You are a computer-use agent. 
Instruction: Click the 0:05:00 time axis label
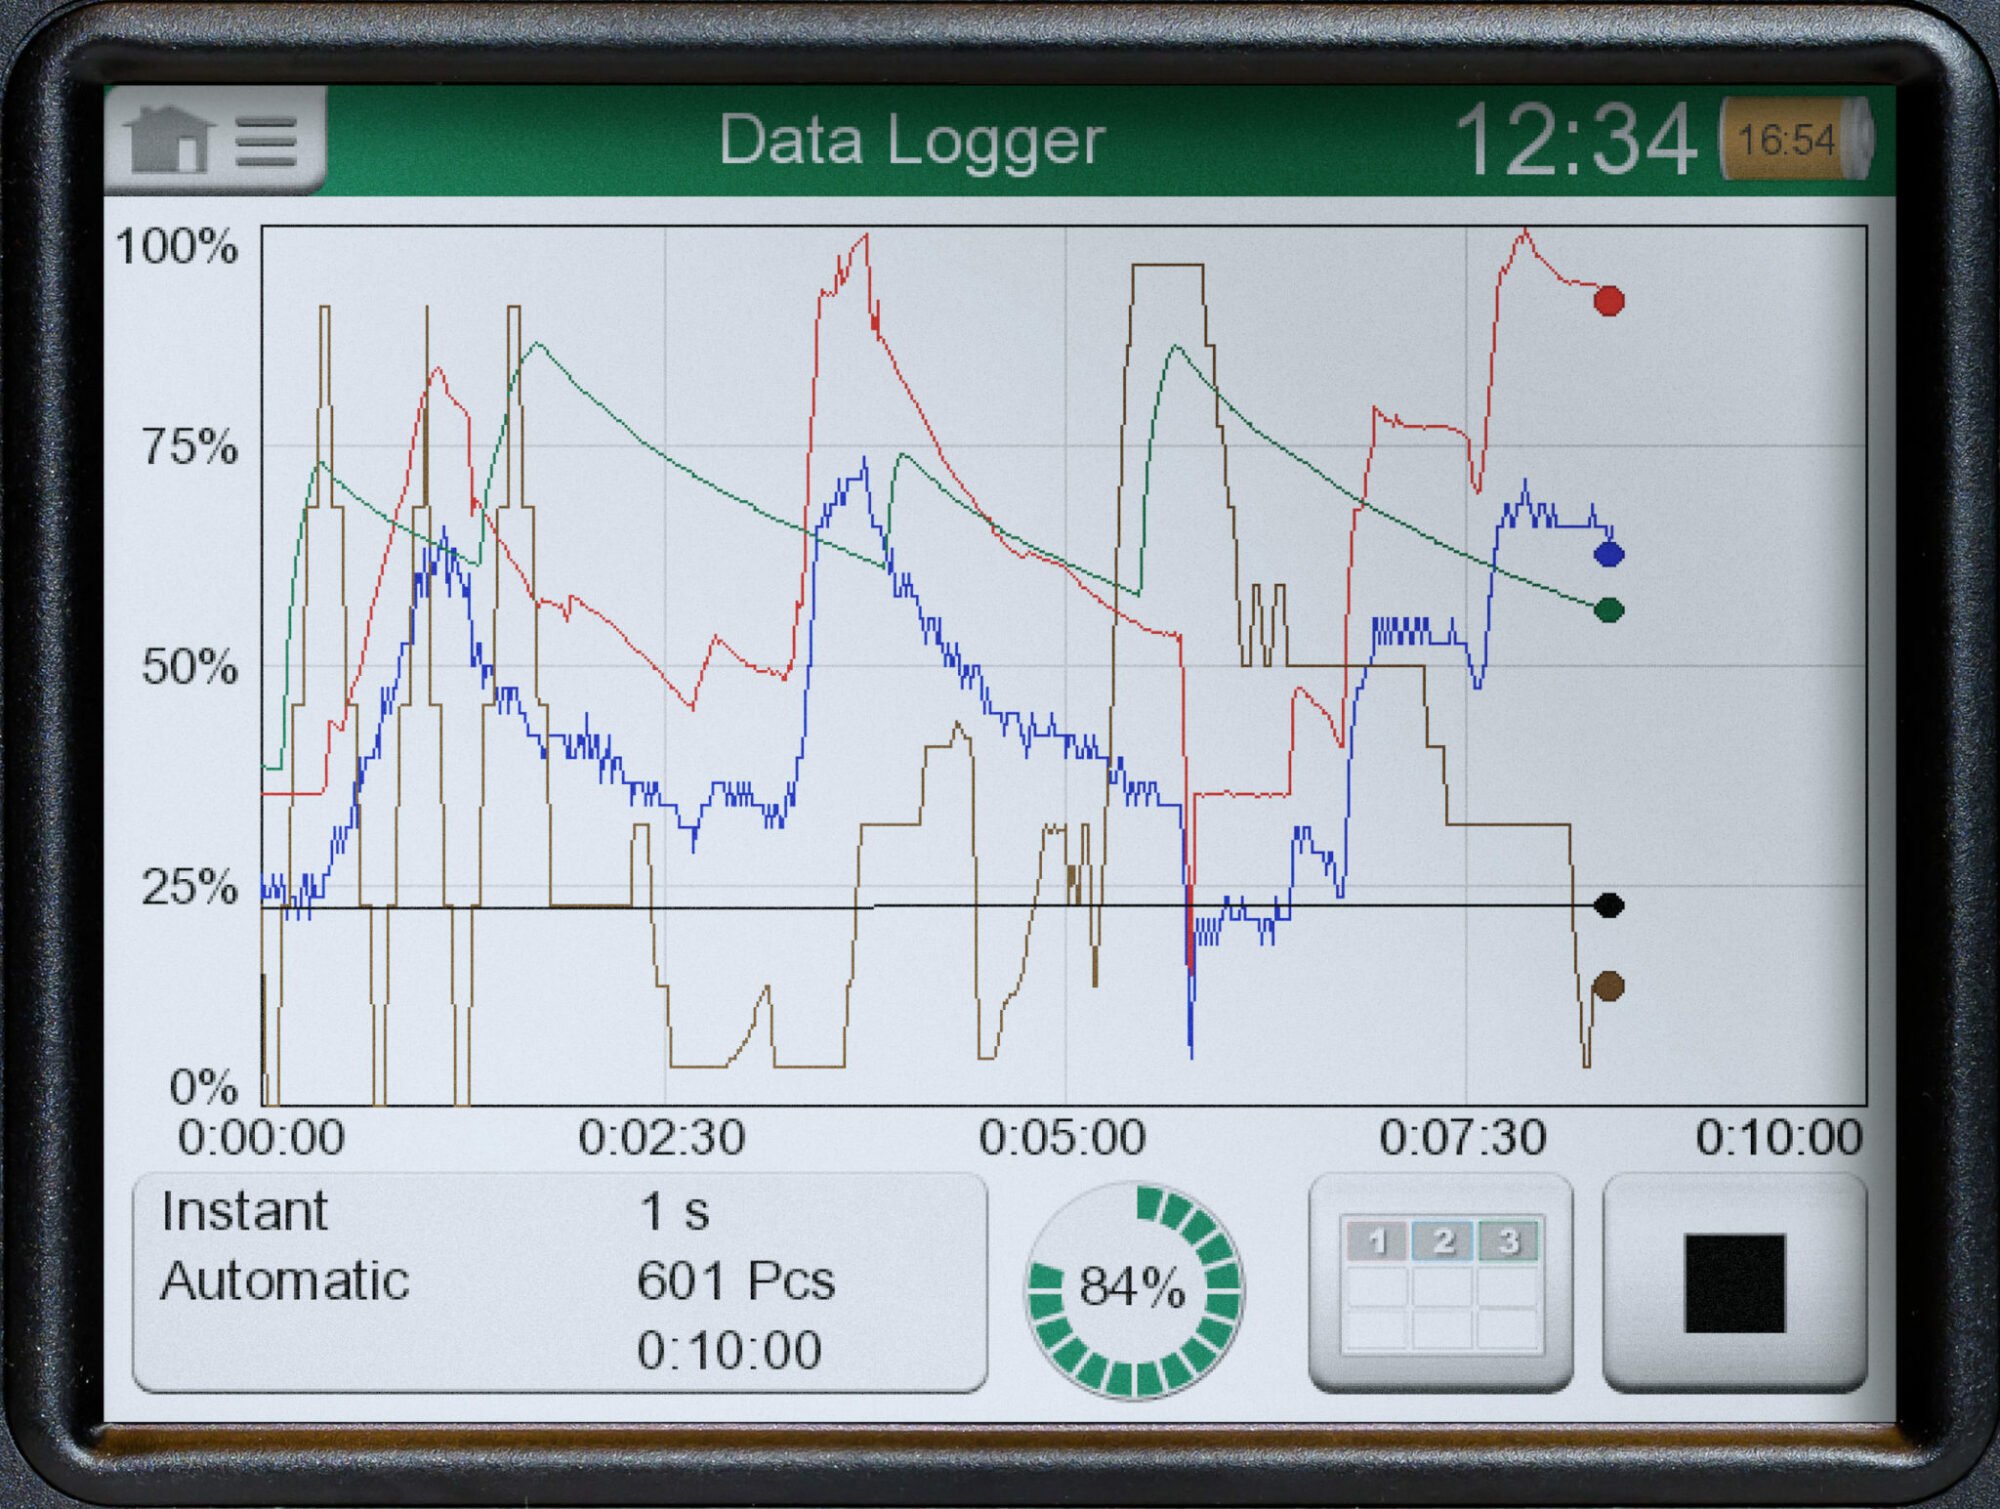coord(1062,1138)
